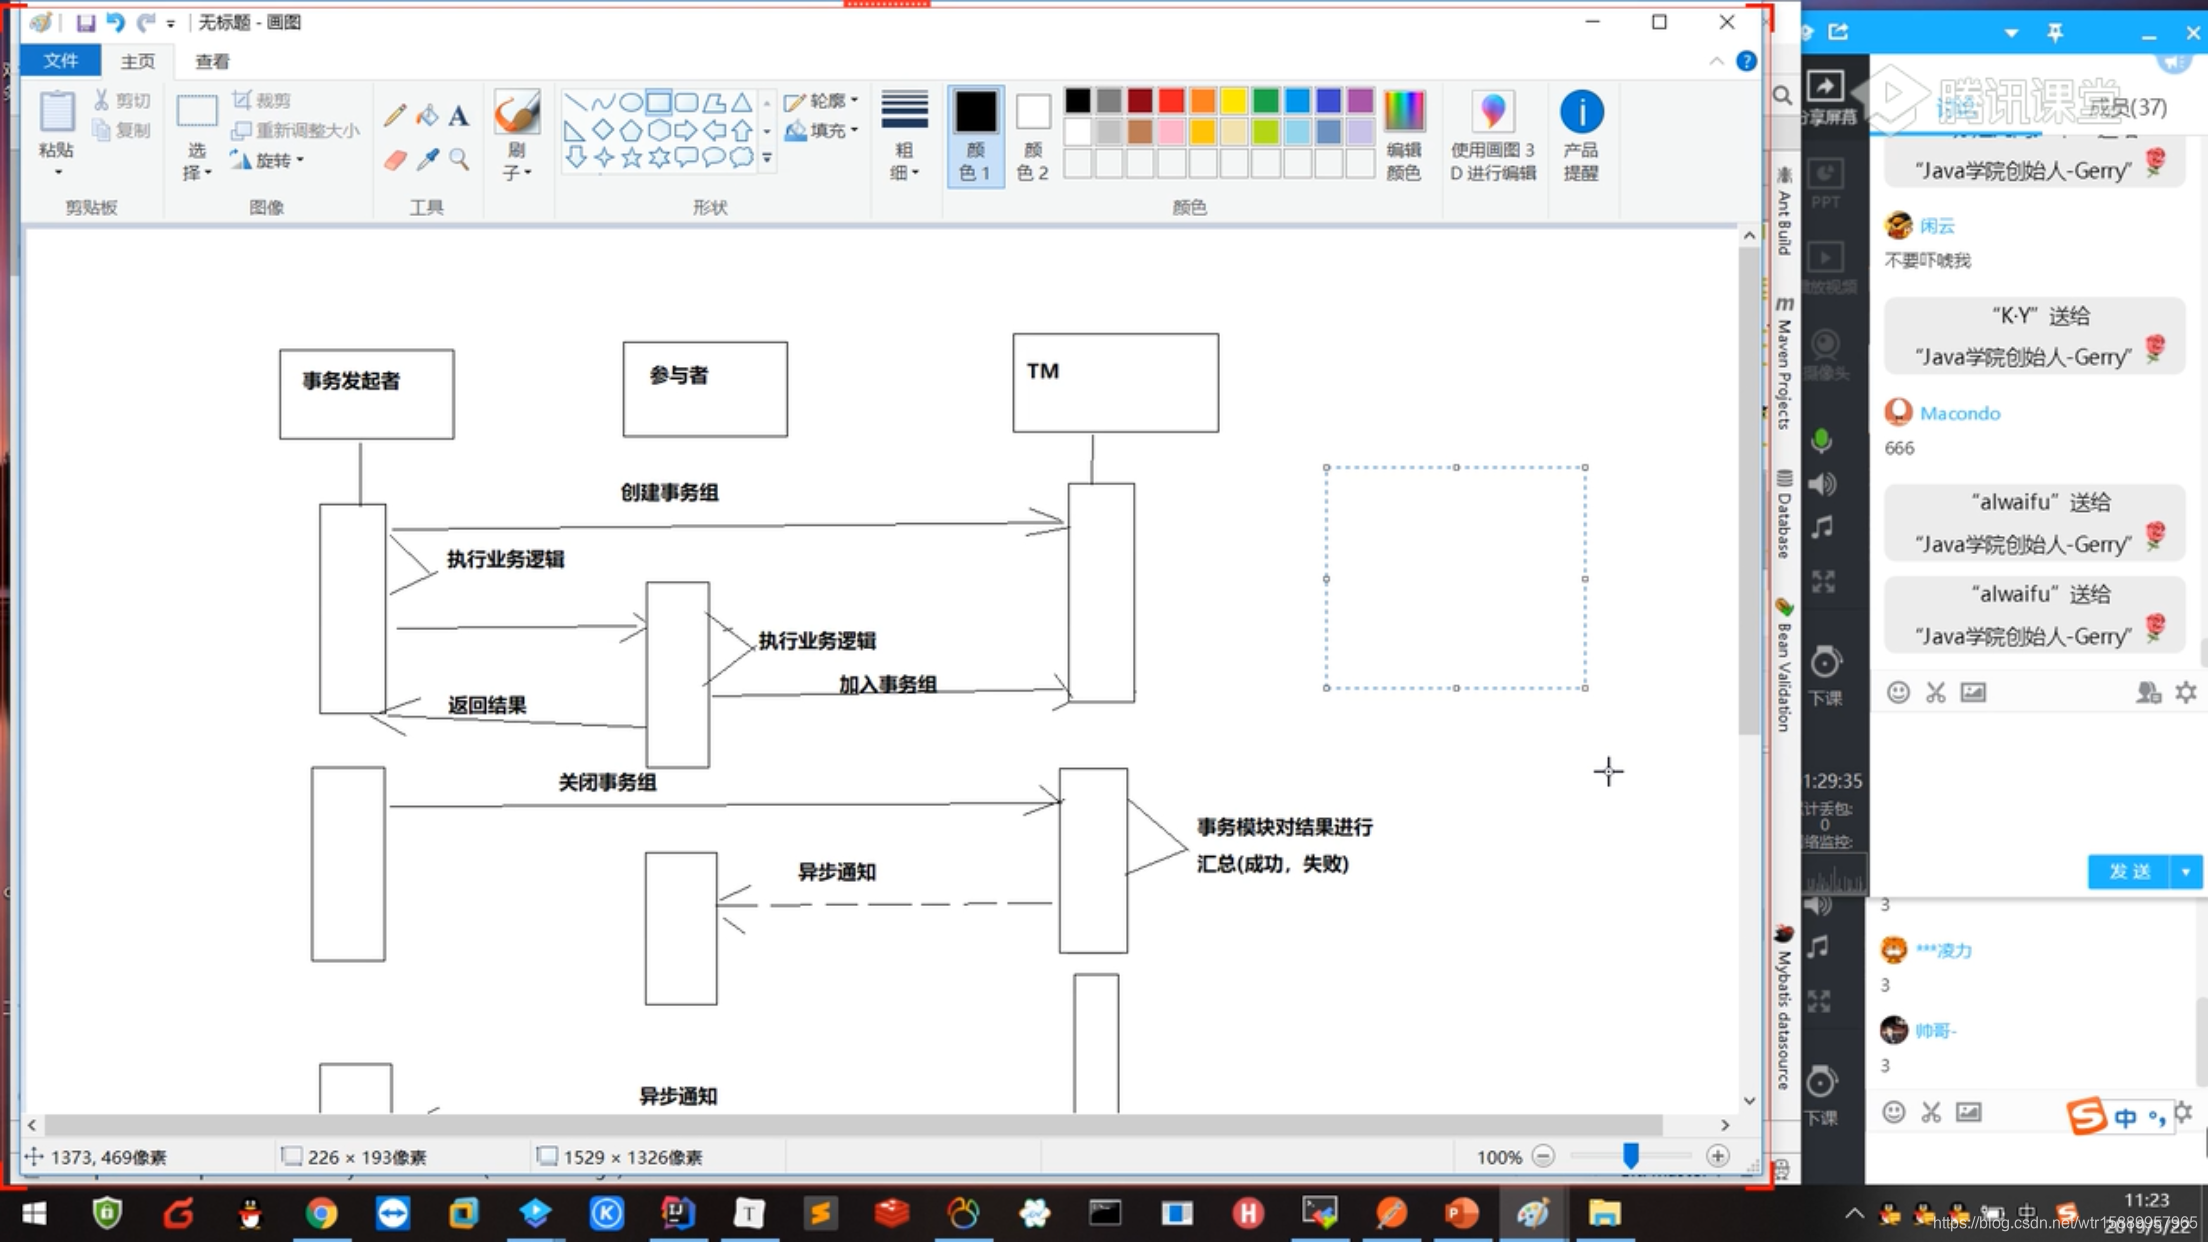Toggle the green microphone in classroom sidebar
Image resolution: width=2208 pixels, height=1242 pixels.
pyautogui.click(x=1822, y=441)
